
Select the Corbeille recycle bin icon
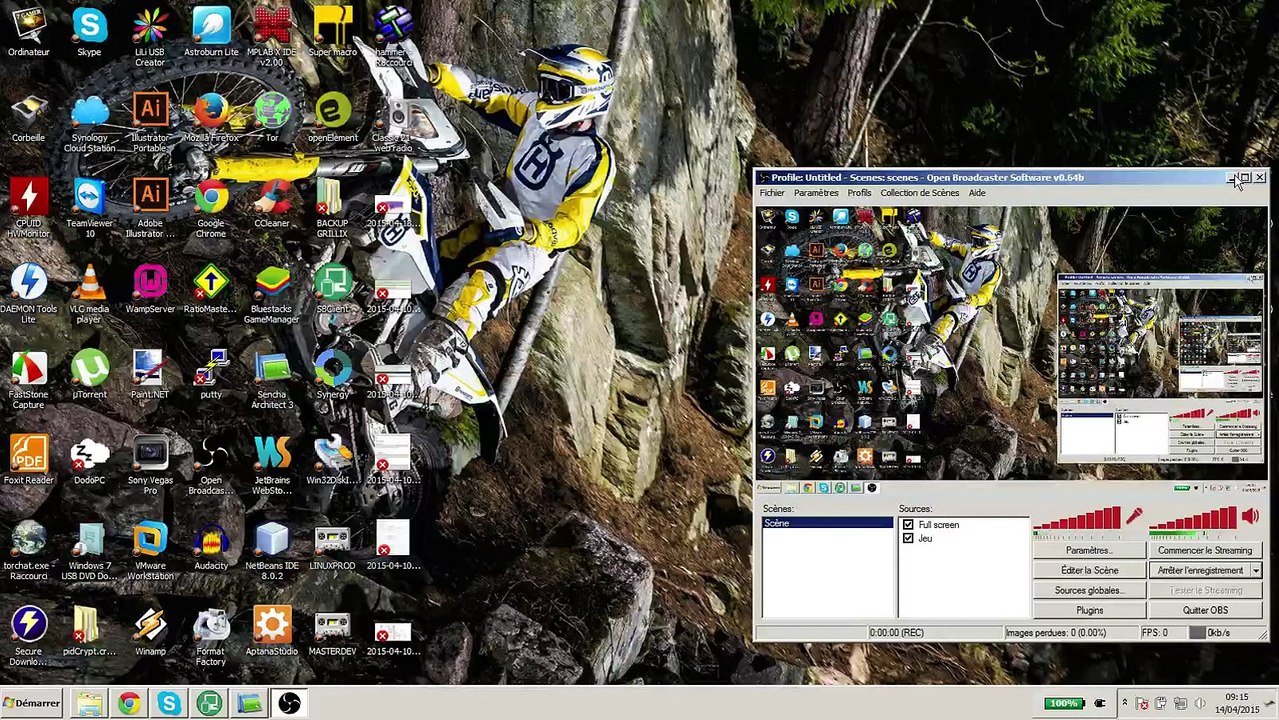pos(28,119)
